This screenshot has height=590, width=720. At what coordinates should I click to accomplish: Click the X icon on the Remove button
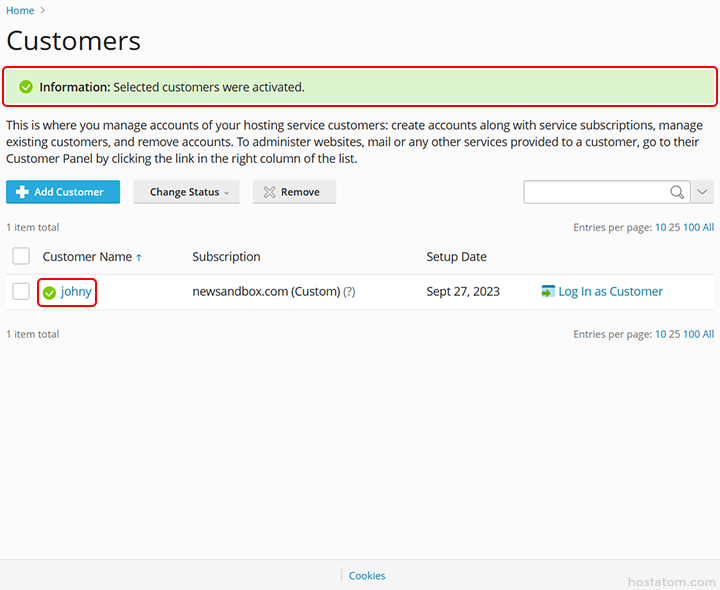269,192
